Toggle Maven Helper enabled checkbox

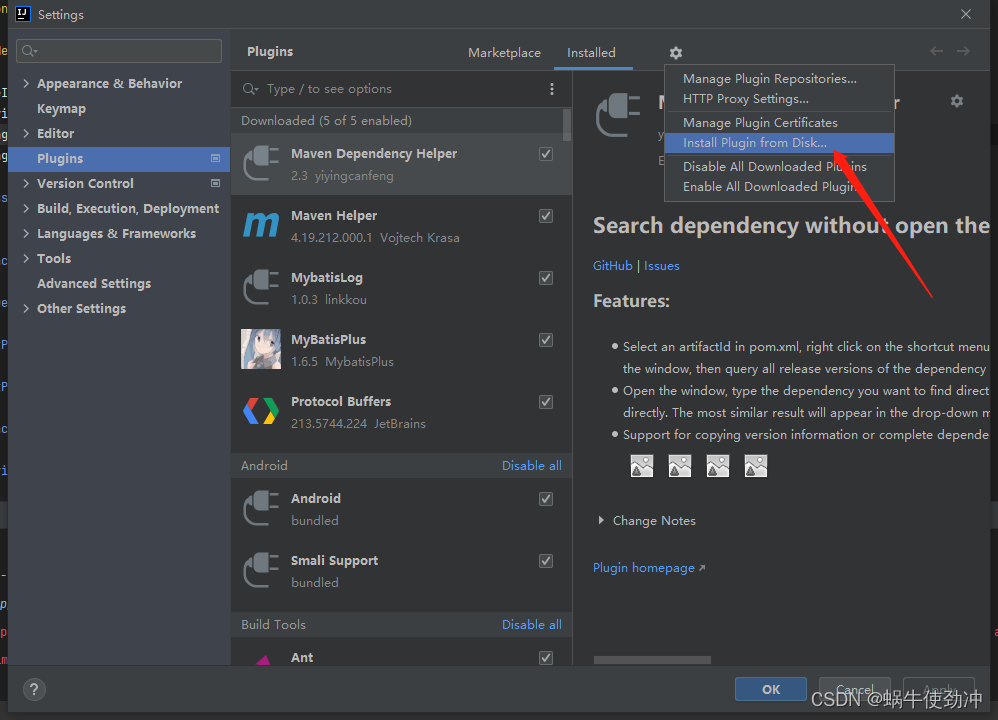click(546, 216)
